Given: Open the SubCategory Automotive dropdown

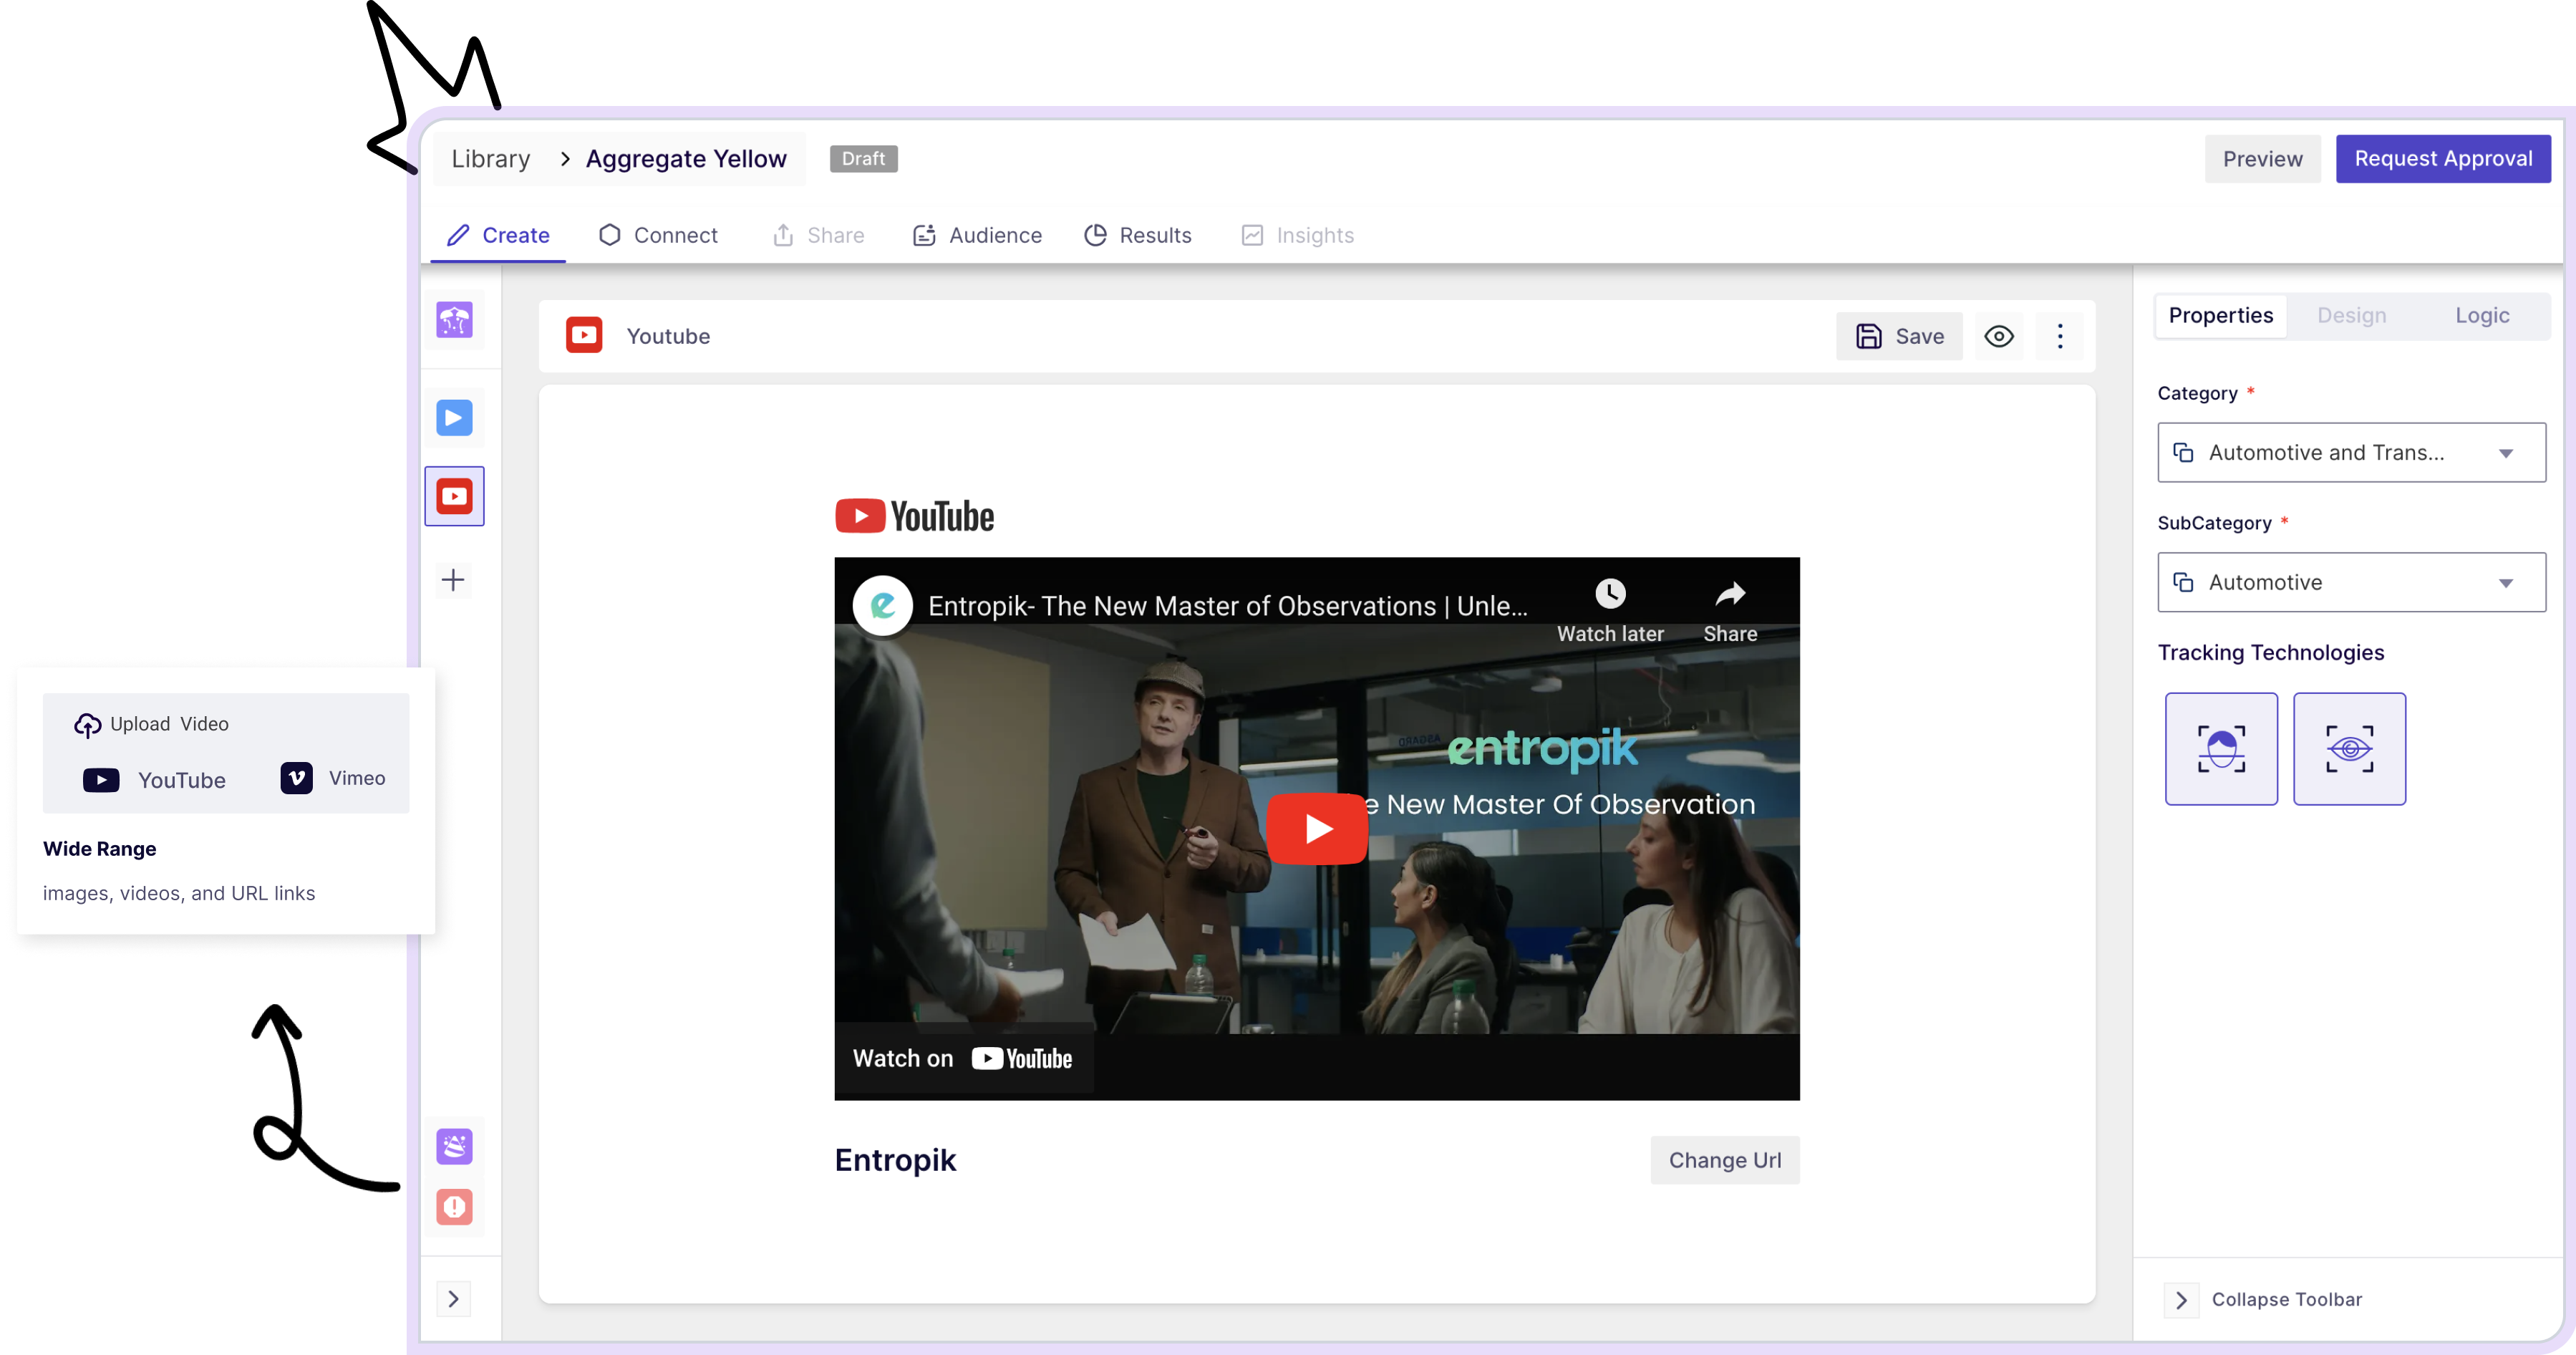Looking at the screenshot, I should point(2351,583).
